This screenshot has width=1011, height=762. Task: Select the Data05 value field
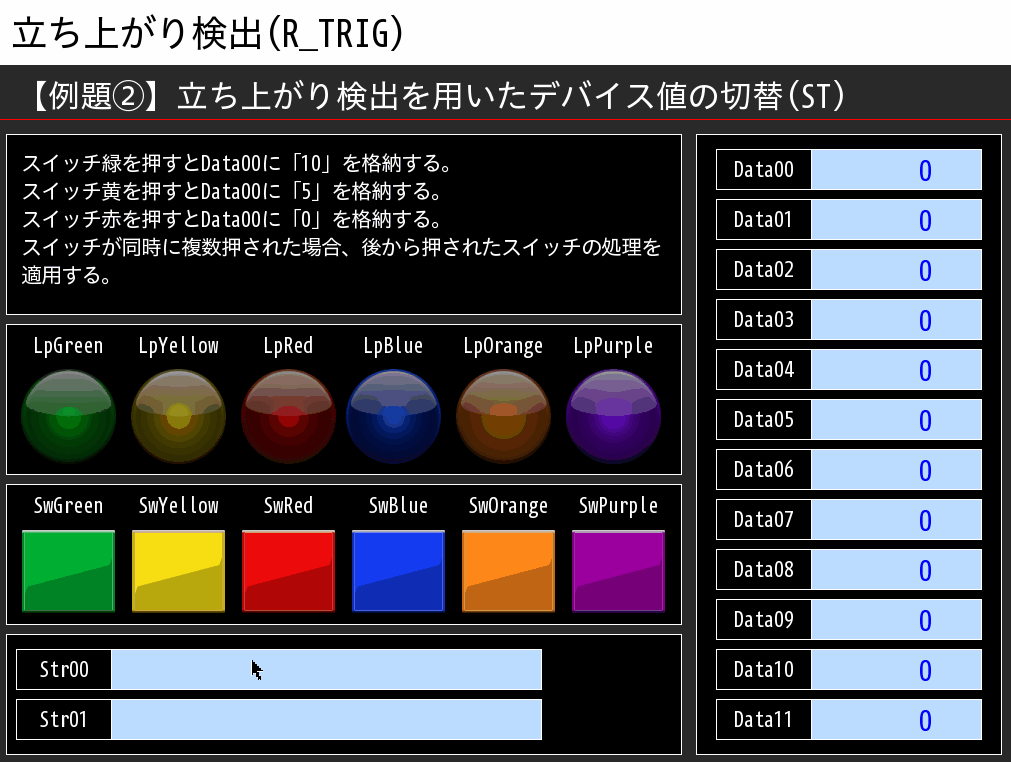pyautogui.click(x=896, y=420)
